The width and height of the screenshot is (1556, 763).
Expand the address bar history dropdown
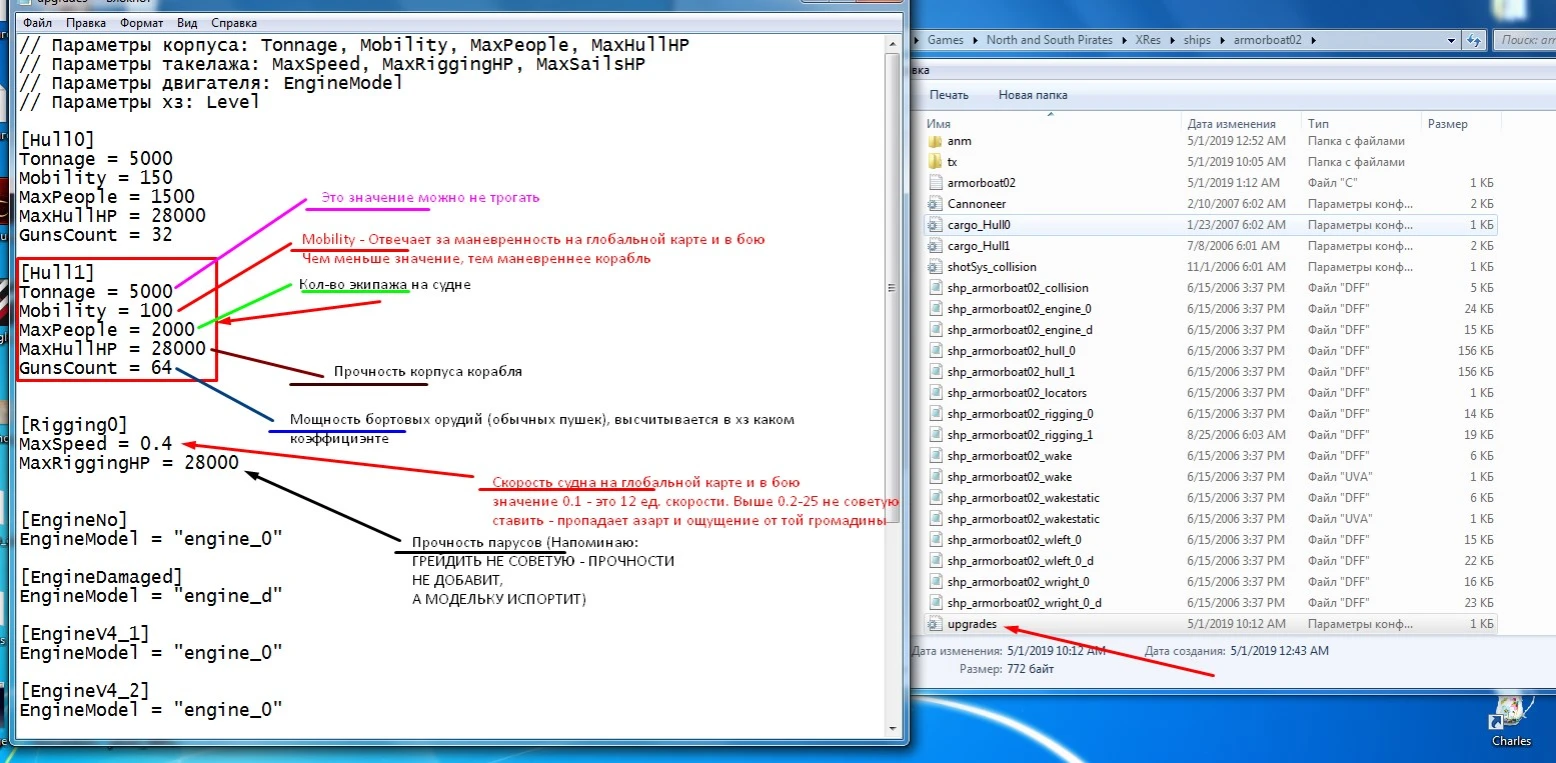tap(1451, 40)
